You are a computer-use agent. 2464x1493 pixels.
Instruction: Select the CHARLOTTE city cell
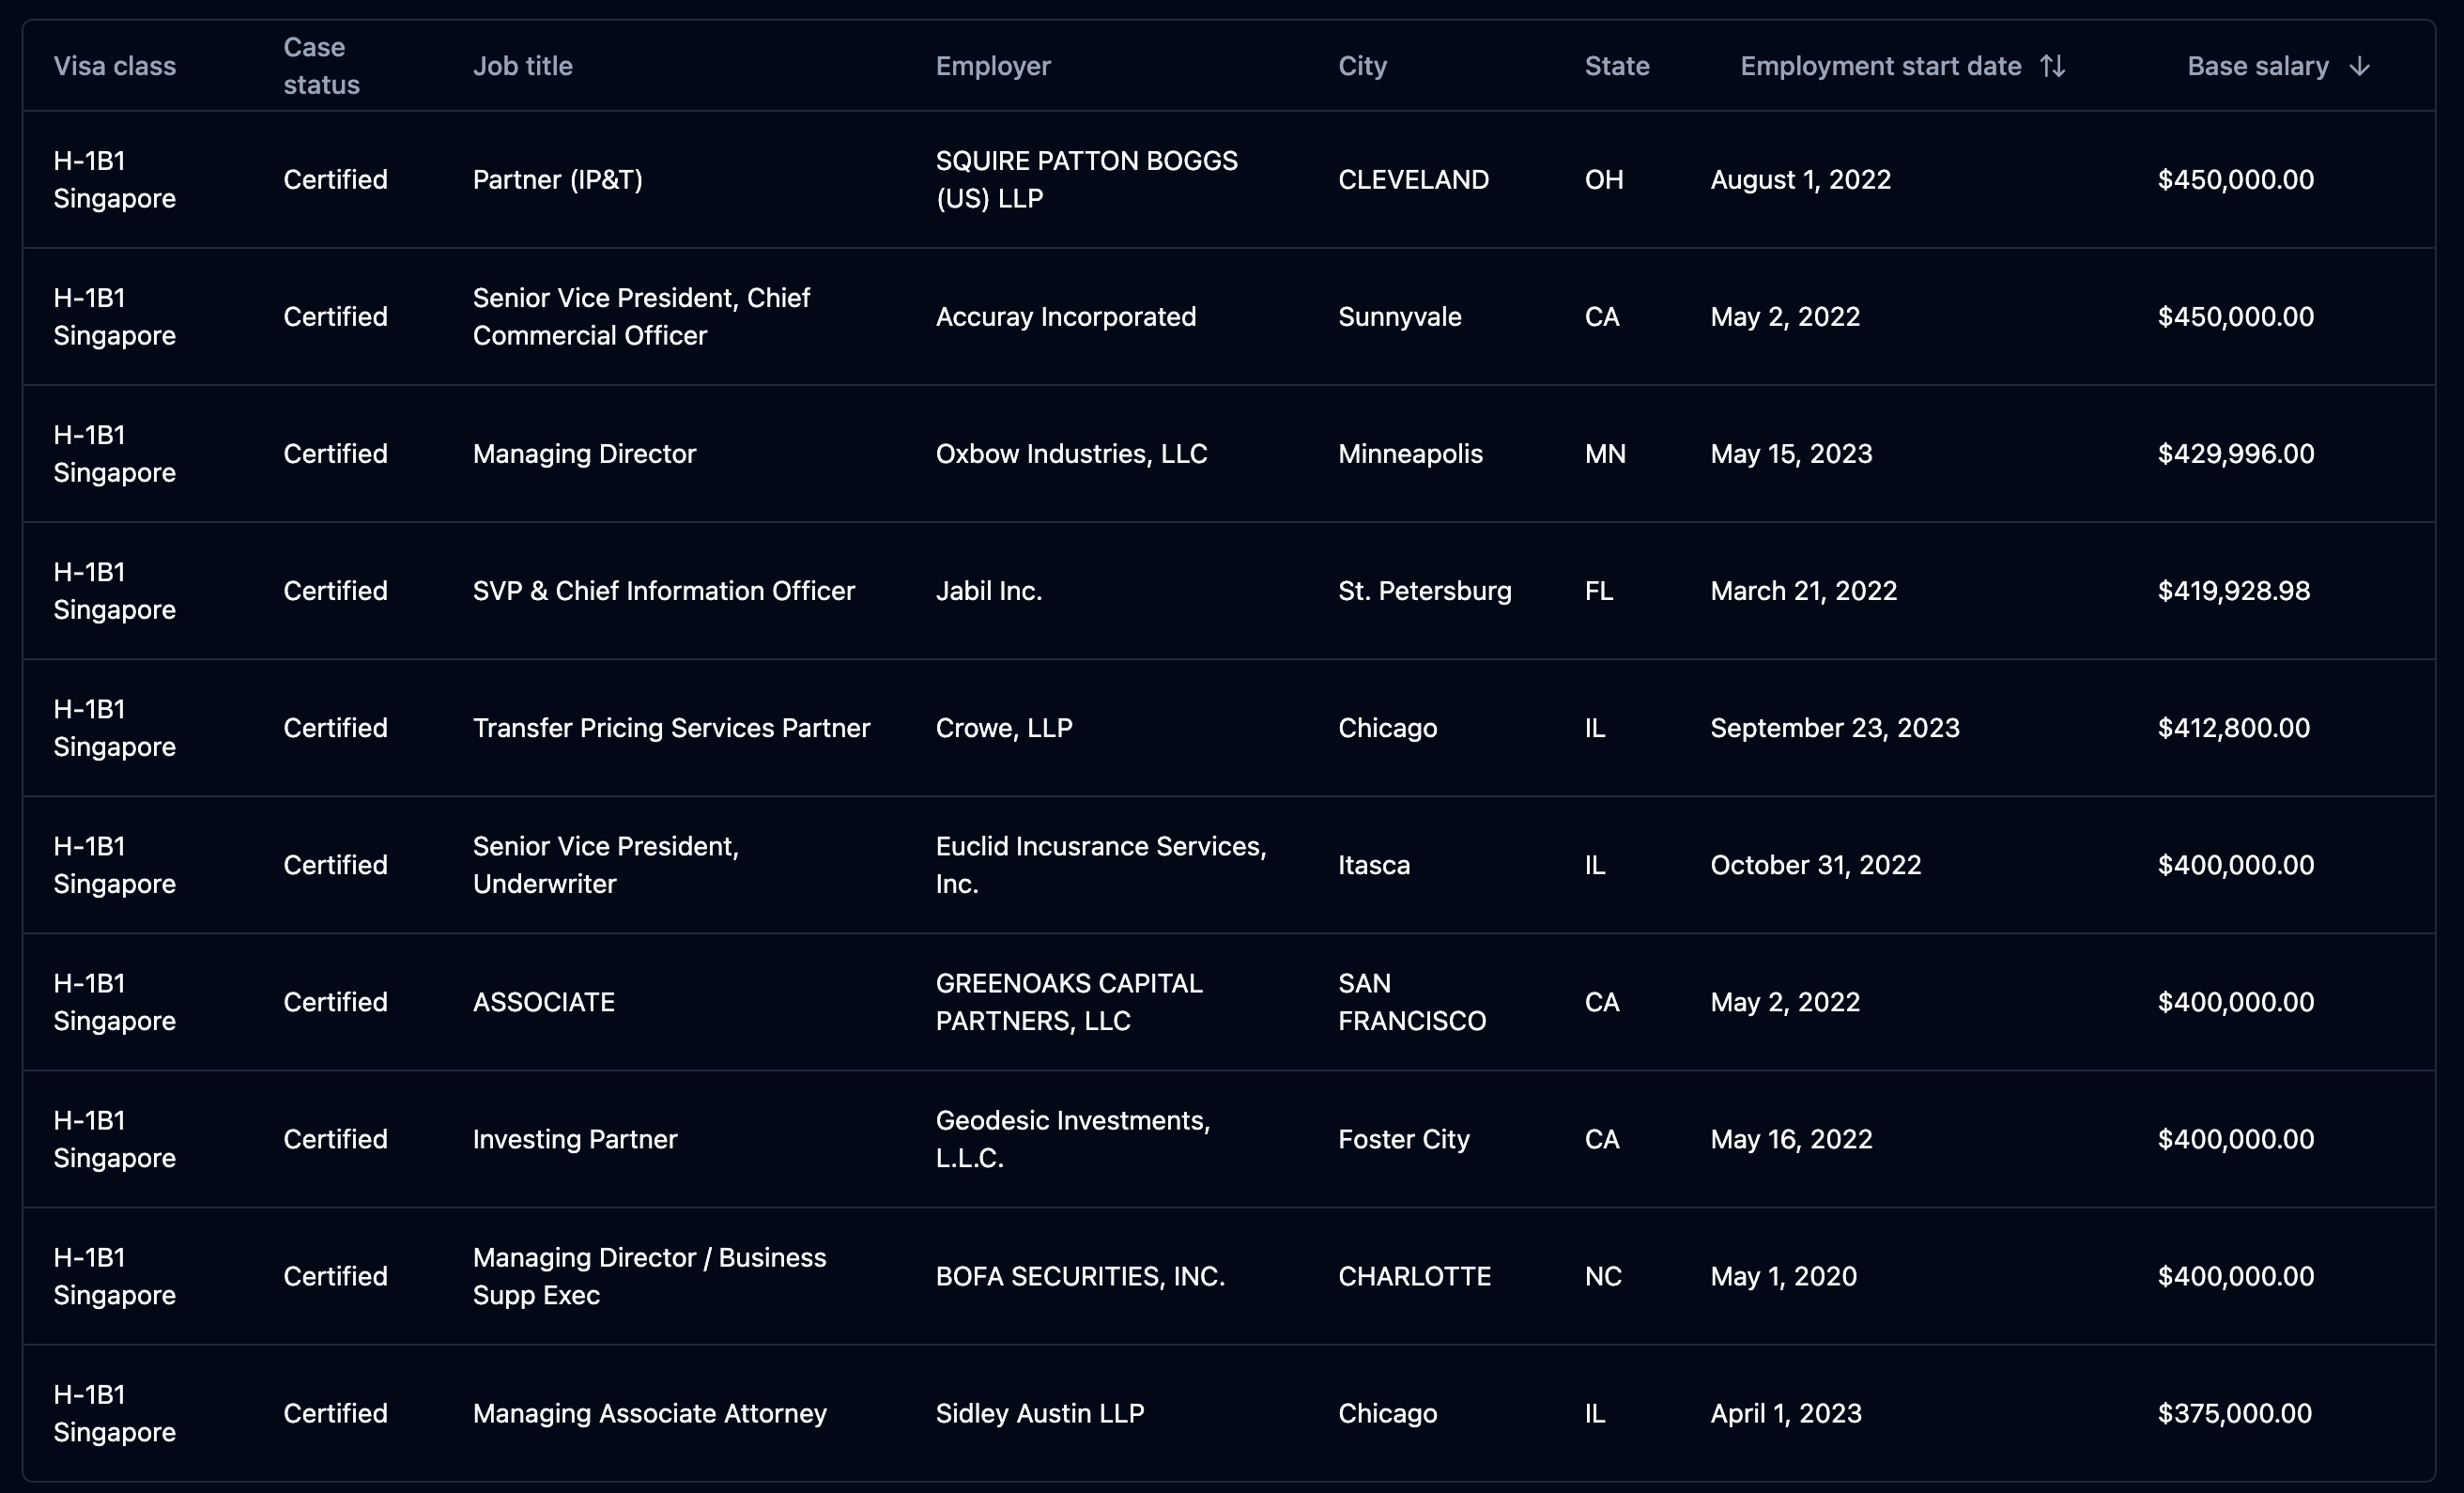click(x=1414, y=1276)
